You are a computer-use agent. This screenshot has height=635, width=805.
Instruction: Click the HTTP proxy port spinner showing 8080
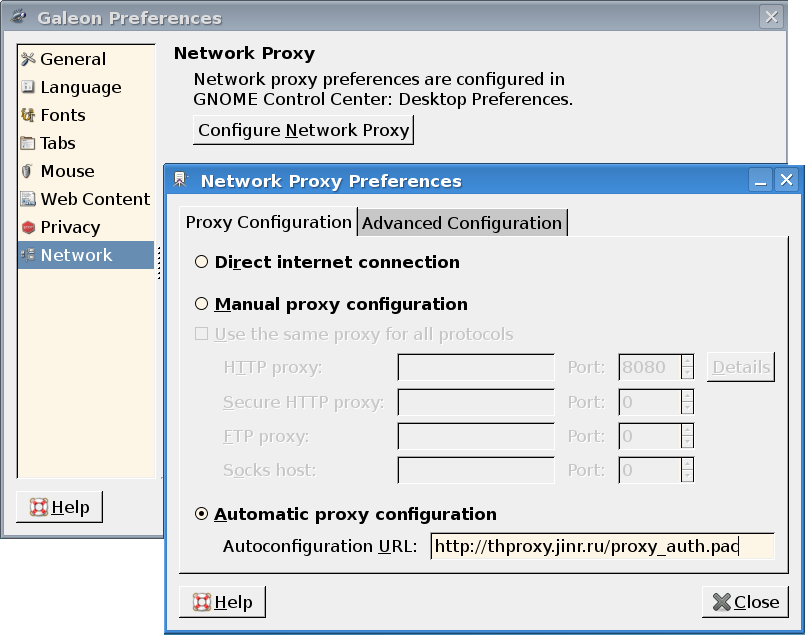click(656, 367)
